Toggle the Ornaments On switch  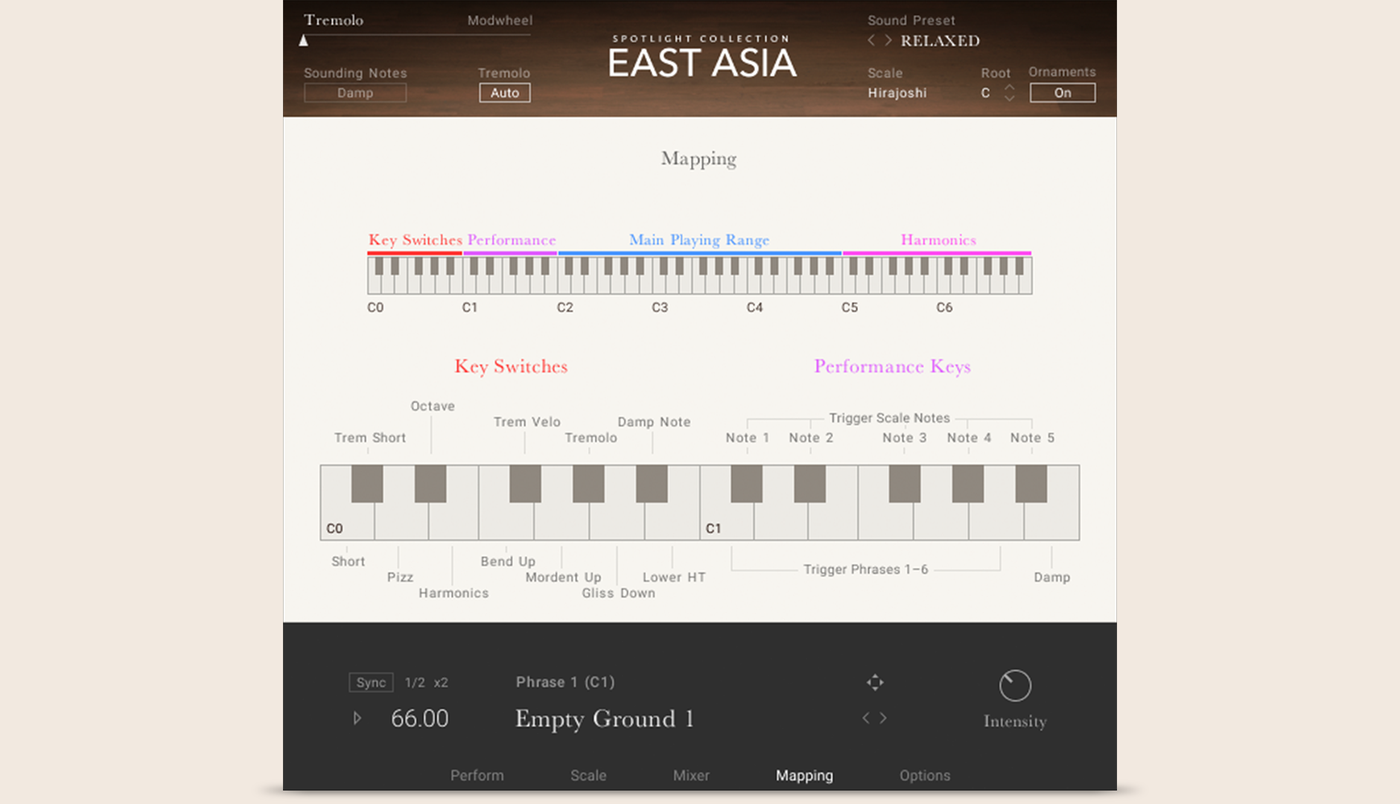[x=1063, y=93]
